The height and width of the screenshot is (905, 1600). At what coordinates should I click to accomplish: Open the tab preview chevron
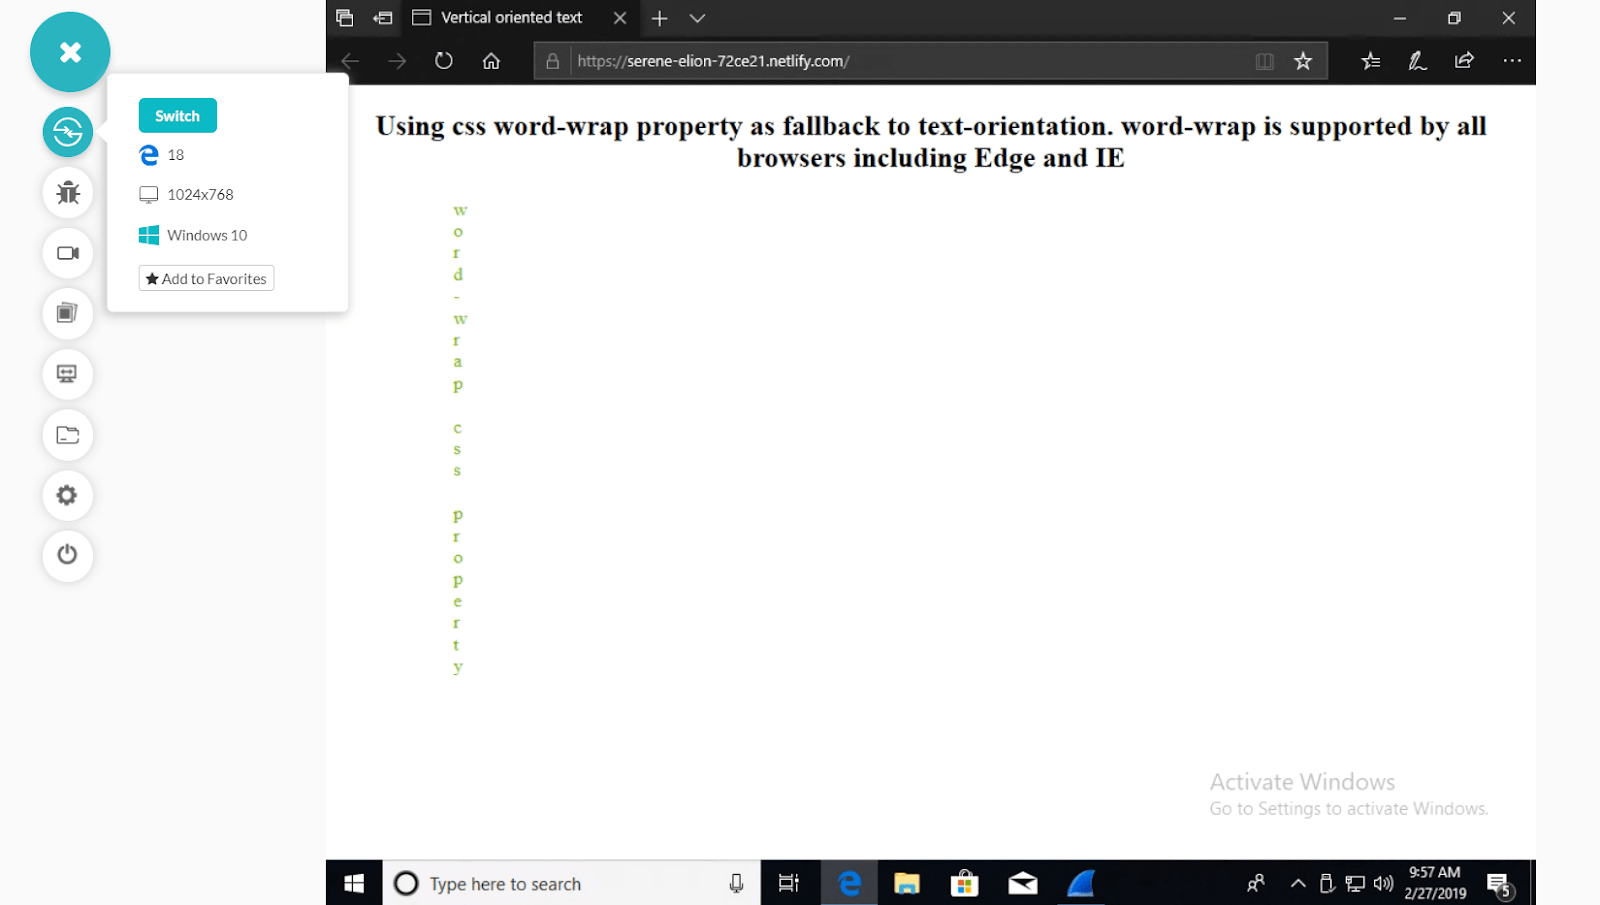pyautogui.click(x=697, y=18)
